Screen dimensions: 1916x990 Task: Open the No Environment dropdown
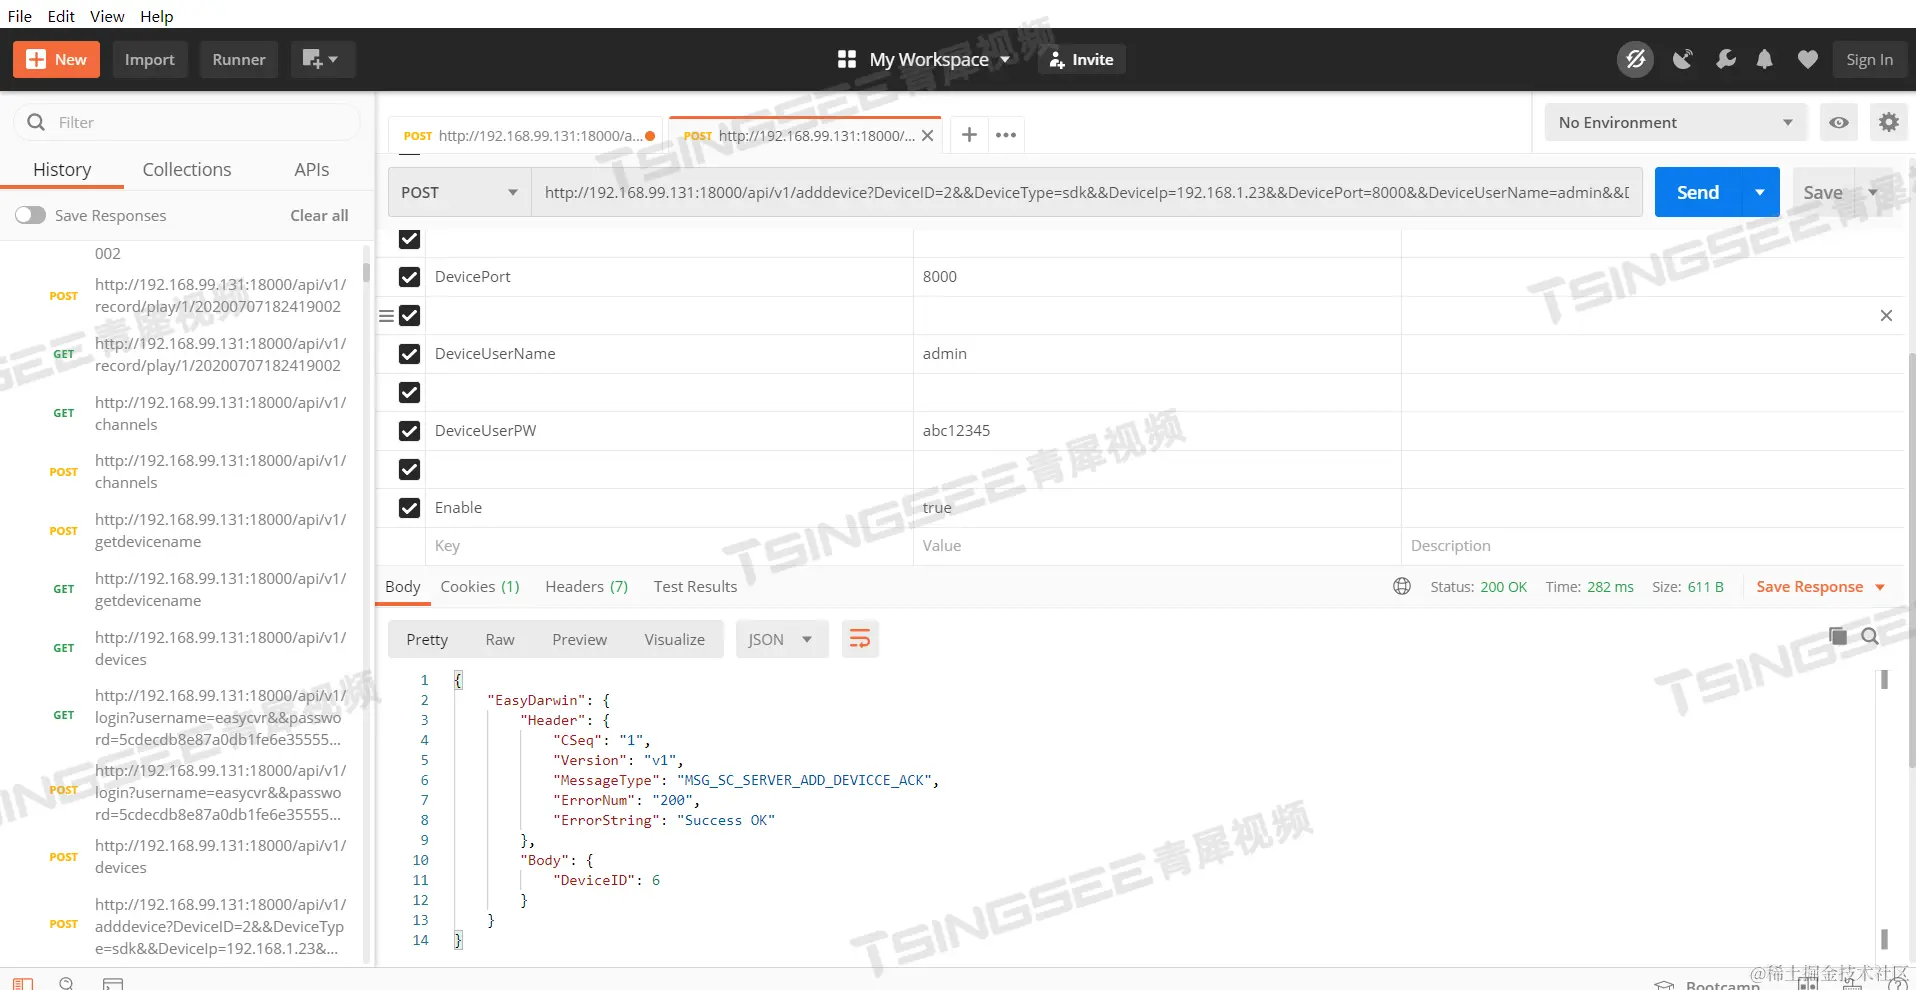tap(1676, 122)
